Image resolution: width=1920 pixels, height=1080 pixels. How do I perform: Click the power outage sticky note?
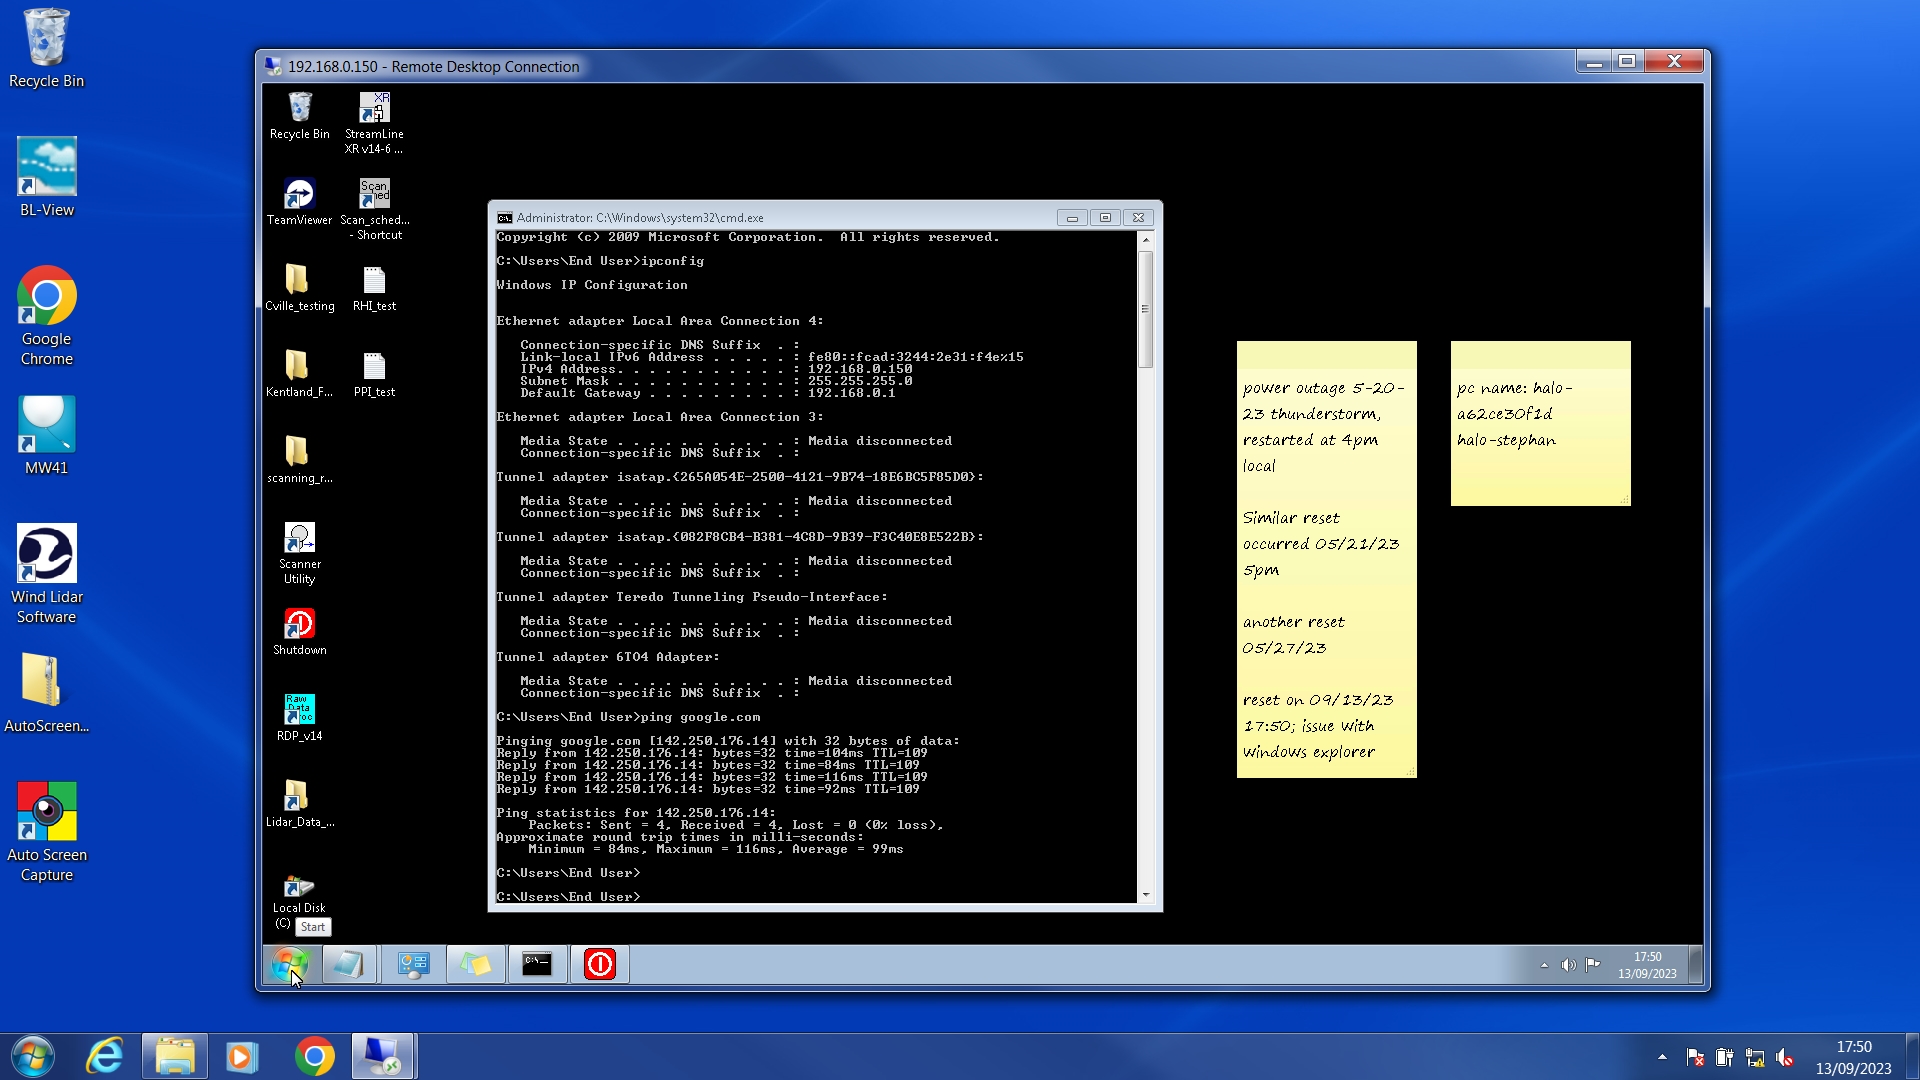[1326, 560]
